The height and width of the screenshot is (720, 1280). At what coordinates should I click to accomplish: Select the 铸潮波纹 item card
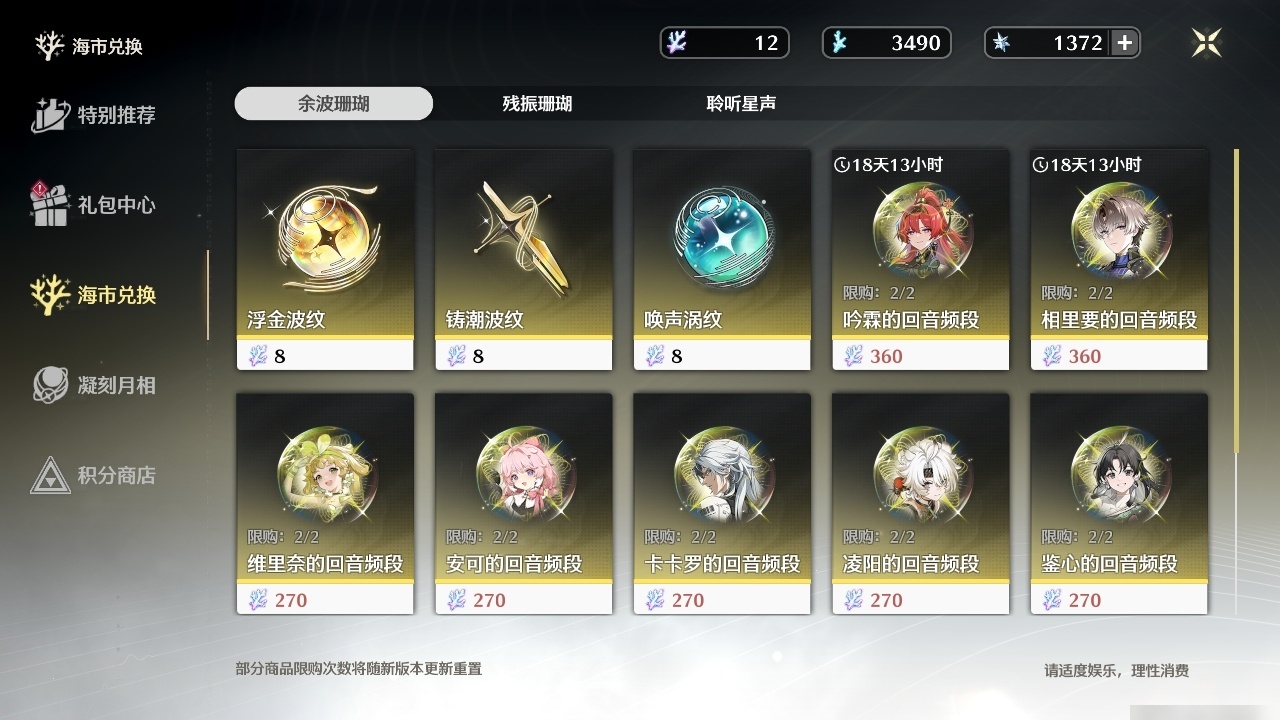click(x=524, y=260)
